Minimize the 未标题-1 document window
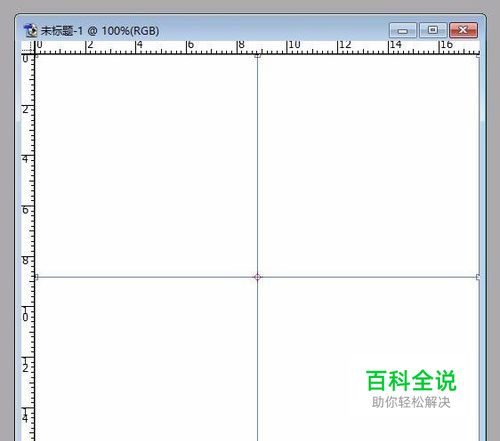Image resolution: width=500 pixels, height=441 pixels. coord(403,31)
